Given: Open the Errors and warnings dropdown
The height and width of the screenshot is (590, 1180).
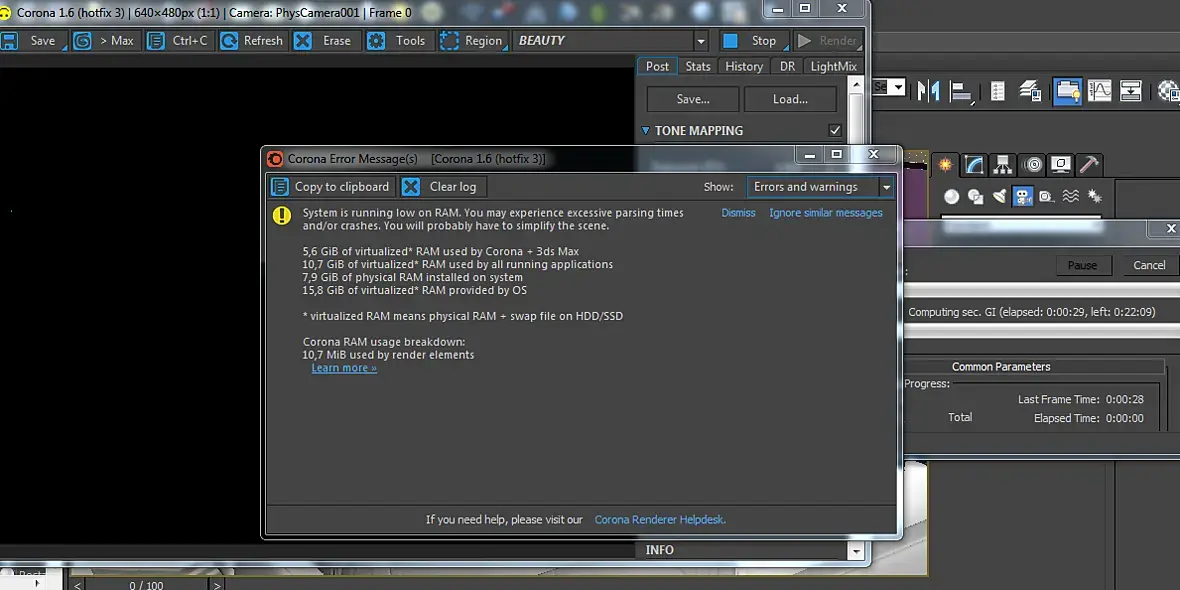Looking at the screenshot, I should point(820,187).
